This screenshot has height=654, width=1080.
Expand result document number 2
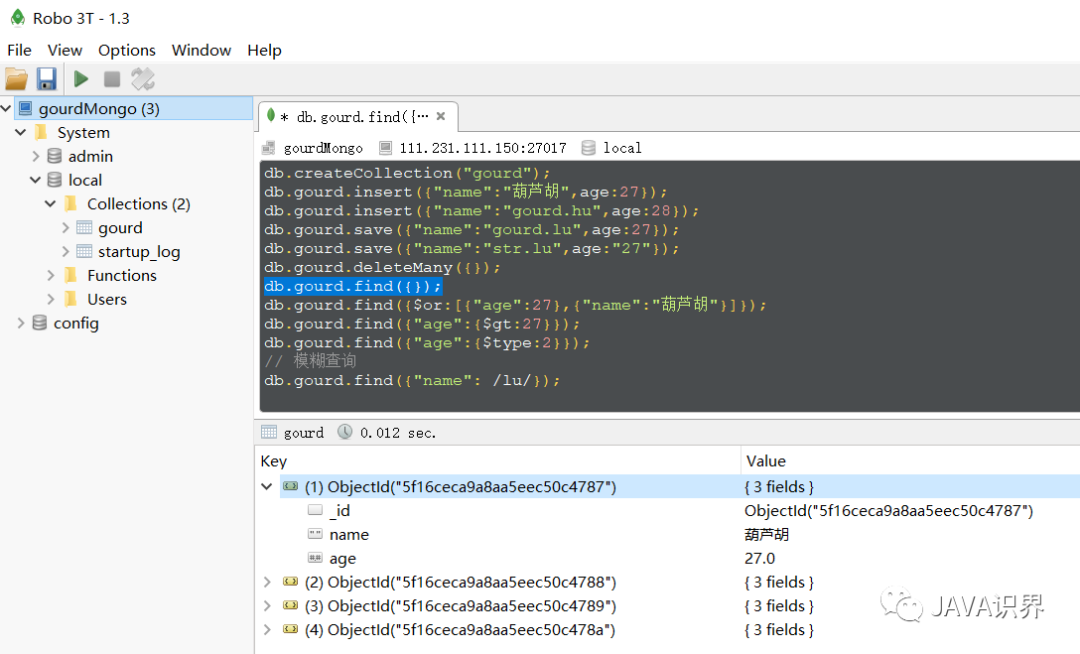(267, 582)
